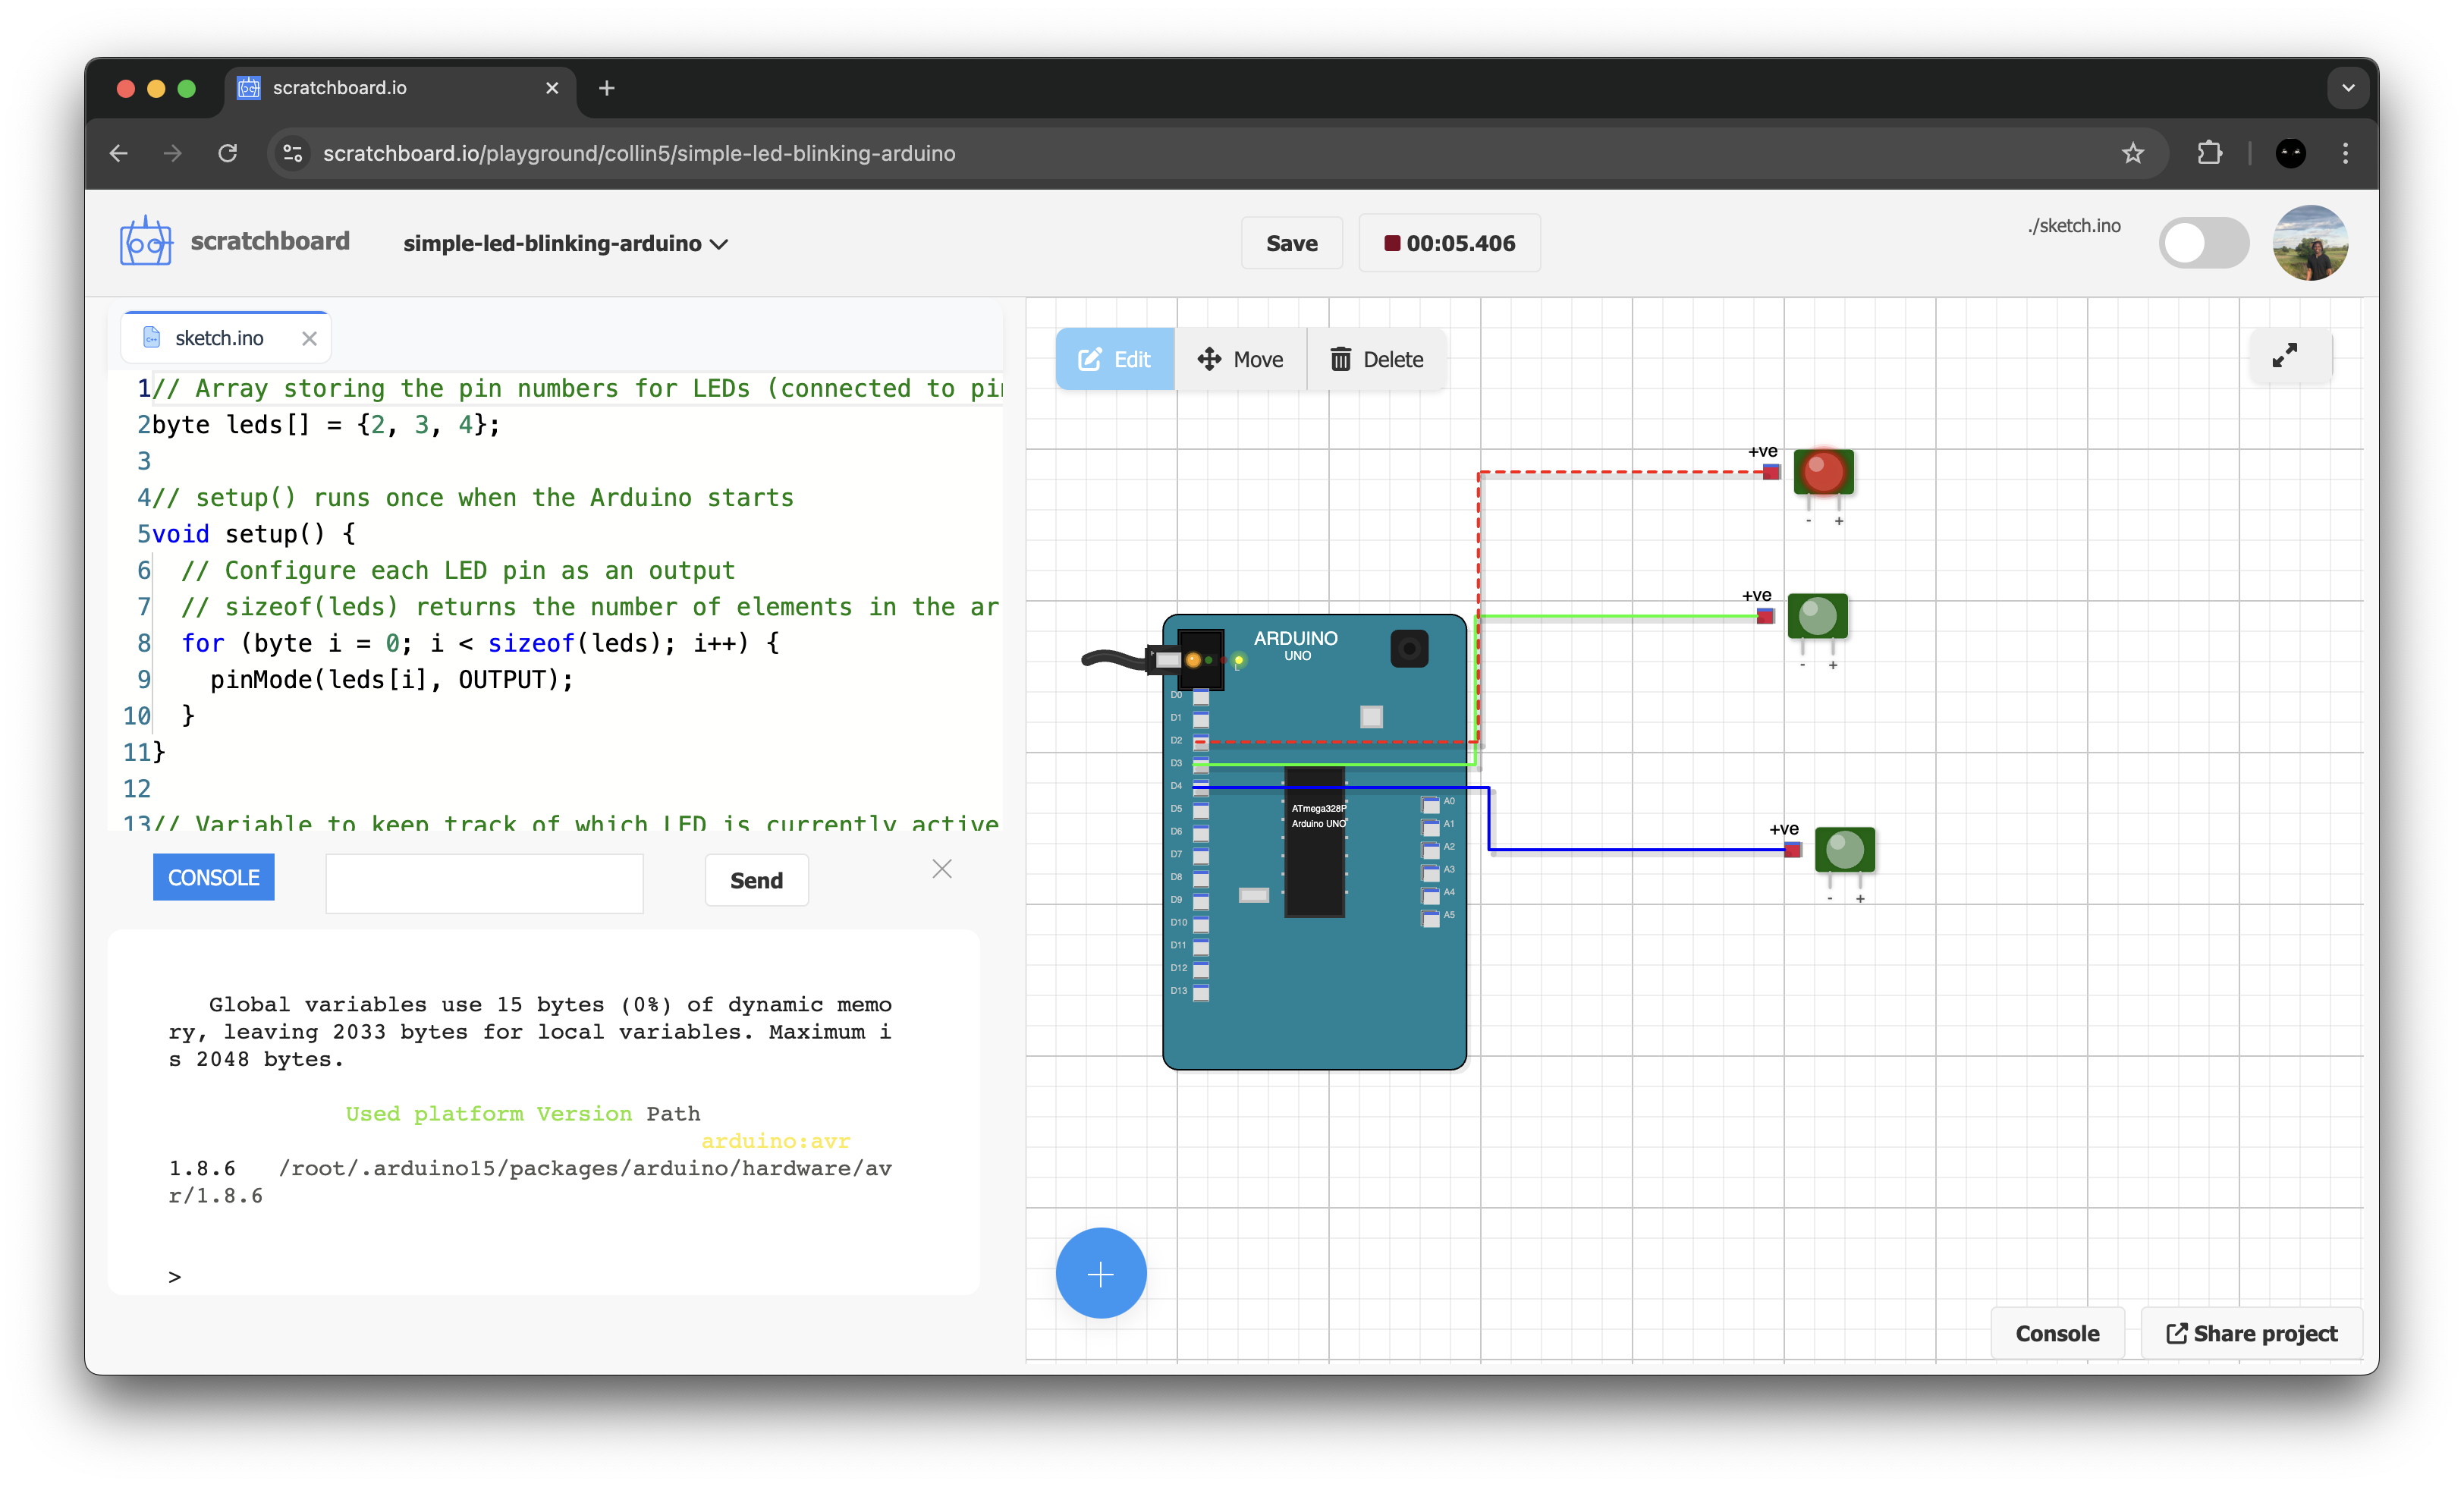
Task: Close the console panel with X
Action: [942, 868]
